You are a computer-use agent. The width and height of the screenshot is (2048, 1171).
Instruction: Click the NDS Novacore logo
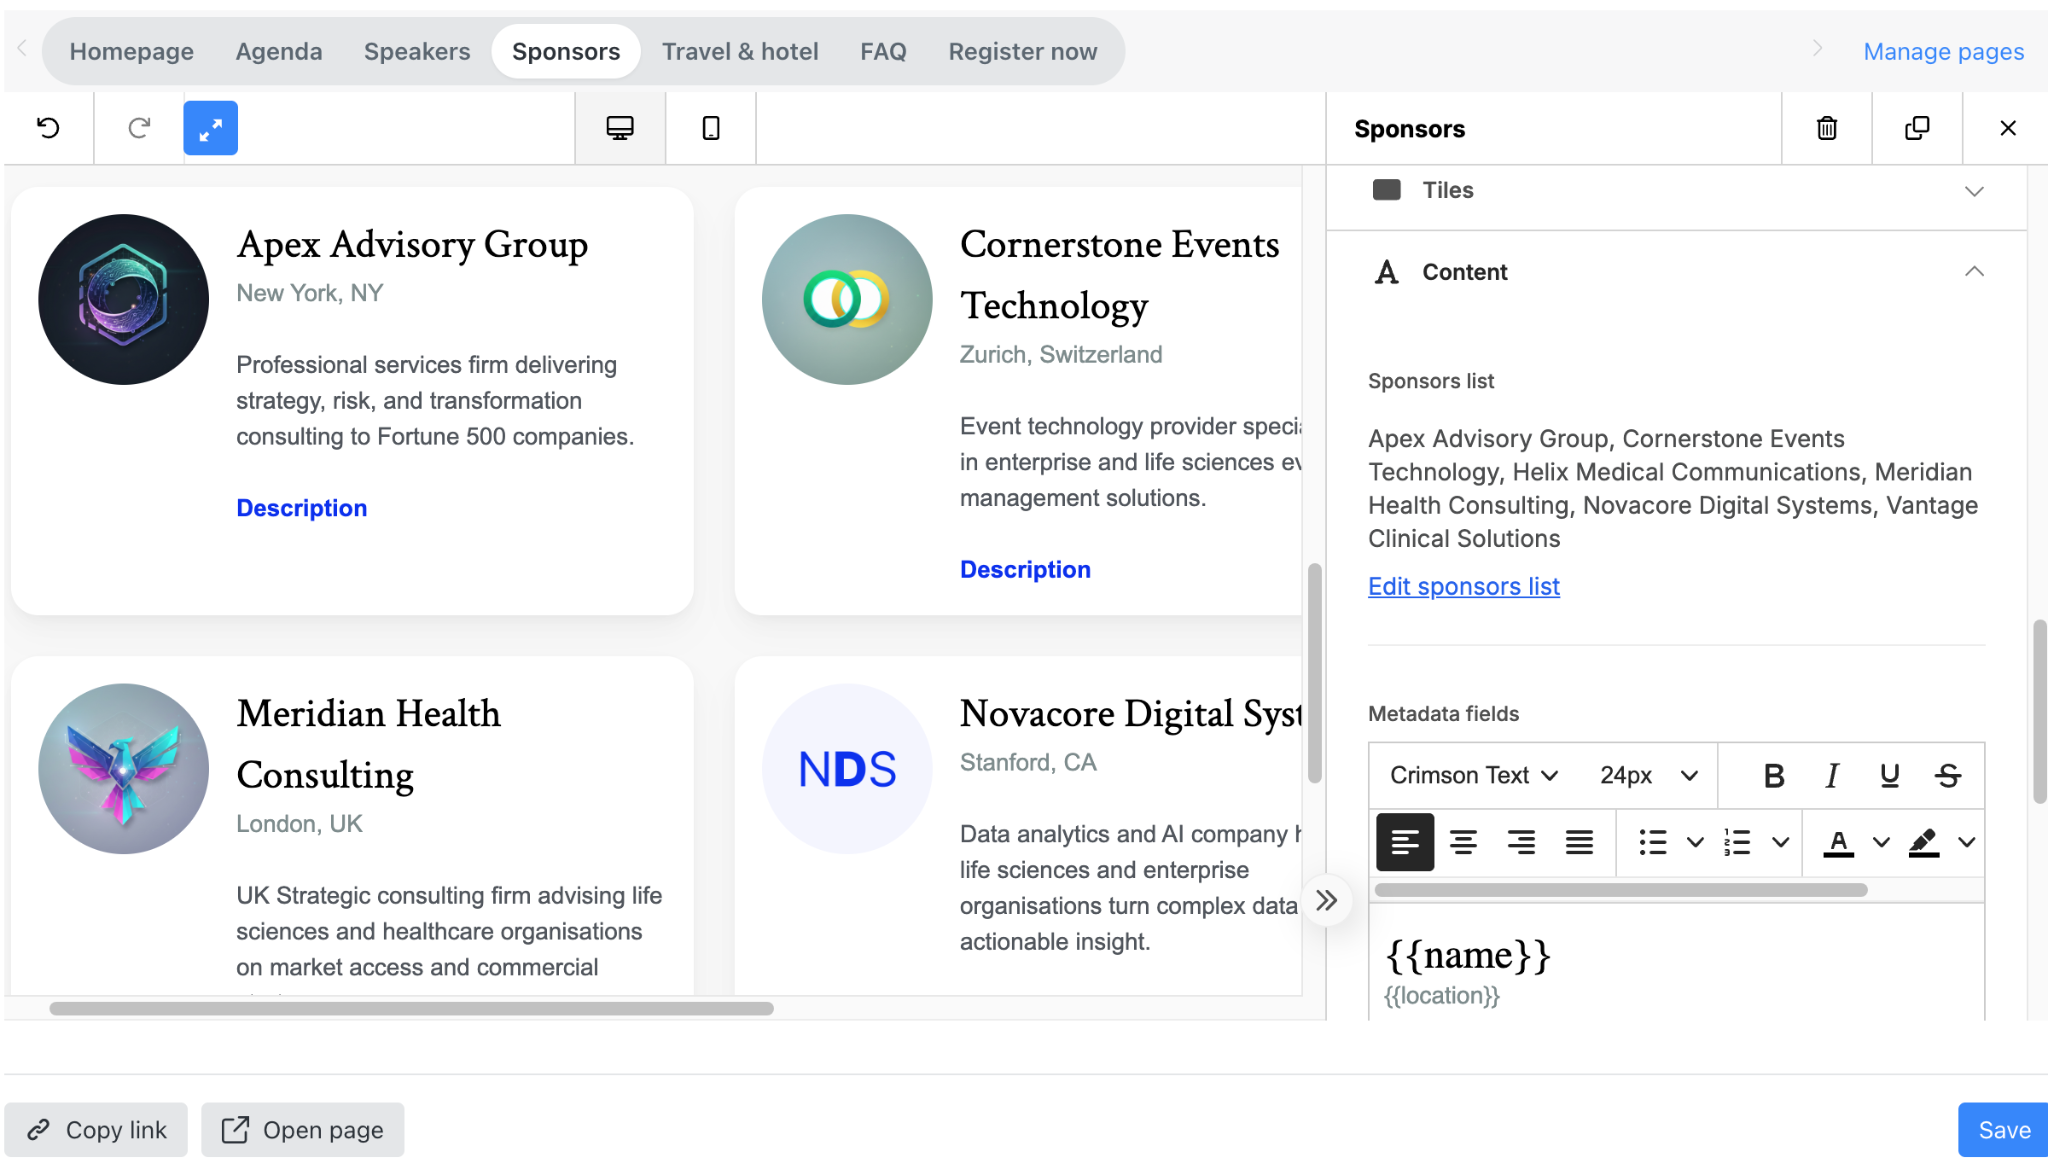pos(847,768)
